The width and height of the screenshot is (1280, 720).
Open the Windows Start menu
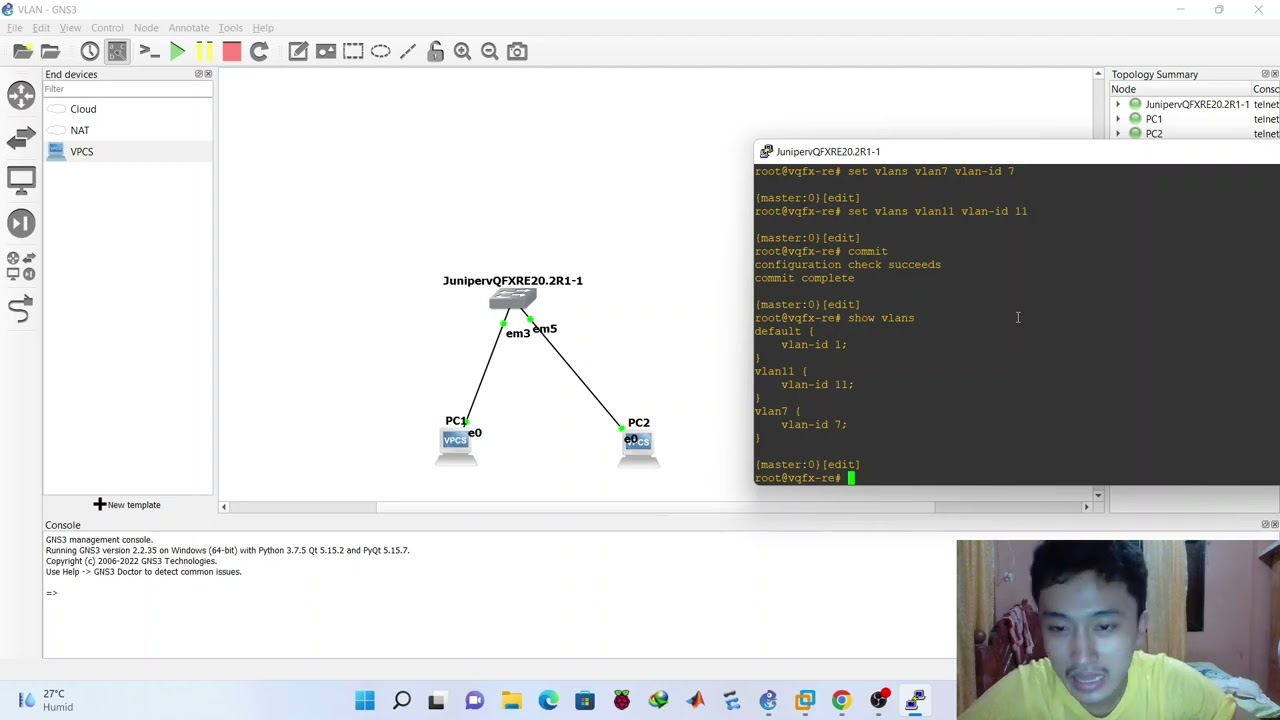point(365,701)
